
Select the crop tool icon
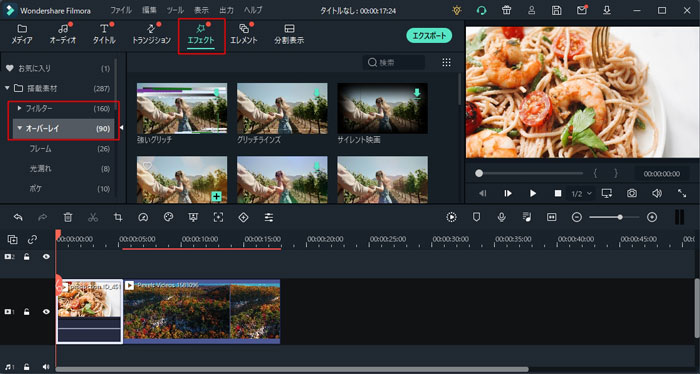[x=118, y=217]
